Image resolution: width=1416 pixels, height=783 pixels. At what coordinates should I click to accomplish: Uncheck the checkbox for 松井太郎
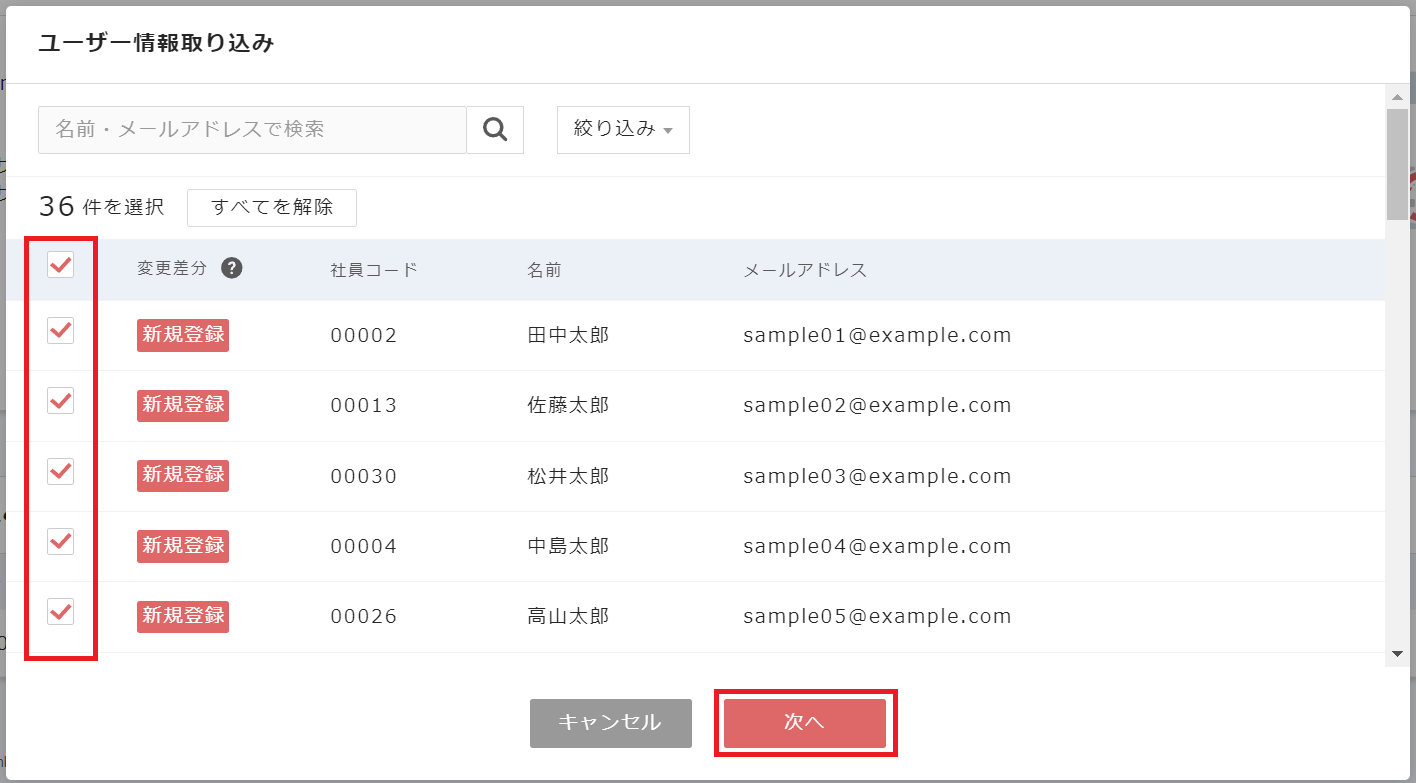[61, 471]
